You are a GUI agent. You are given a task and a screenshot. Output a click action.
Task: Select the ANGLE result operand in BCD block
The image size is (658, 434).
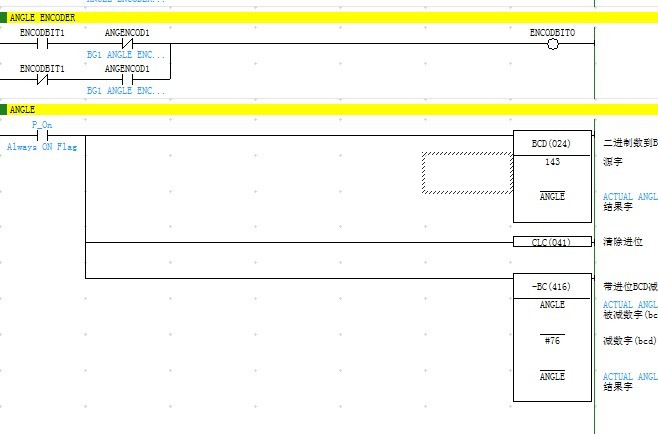552,197
